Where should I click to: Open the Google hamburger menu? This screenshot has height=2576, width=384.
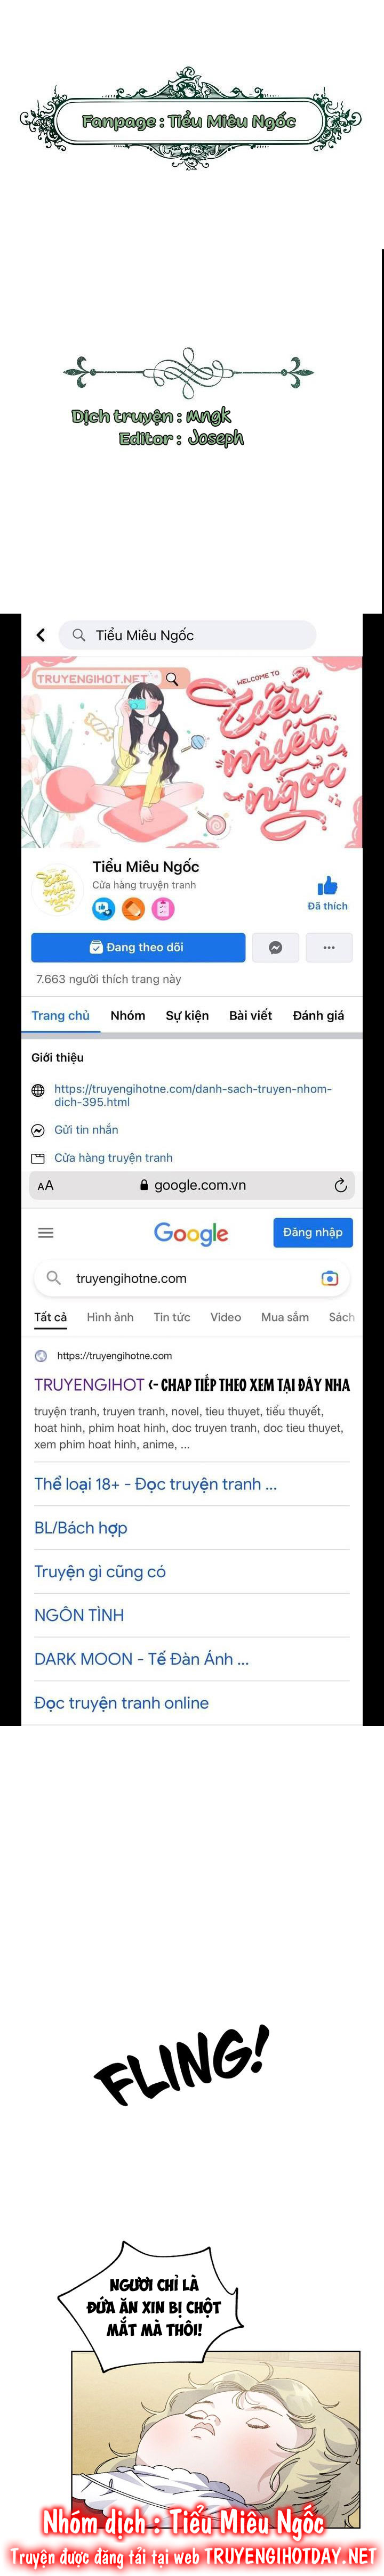(46, 1233)
